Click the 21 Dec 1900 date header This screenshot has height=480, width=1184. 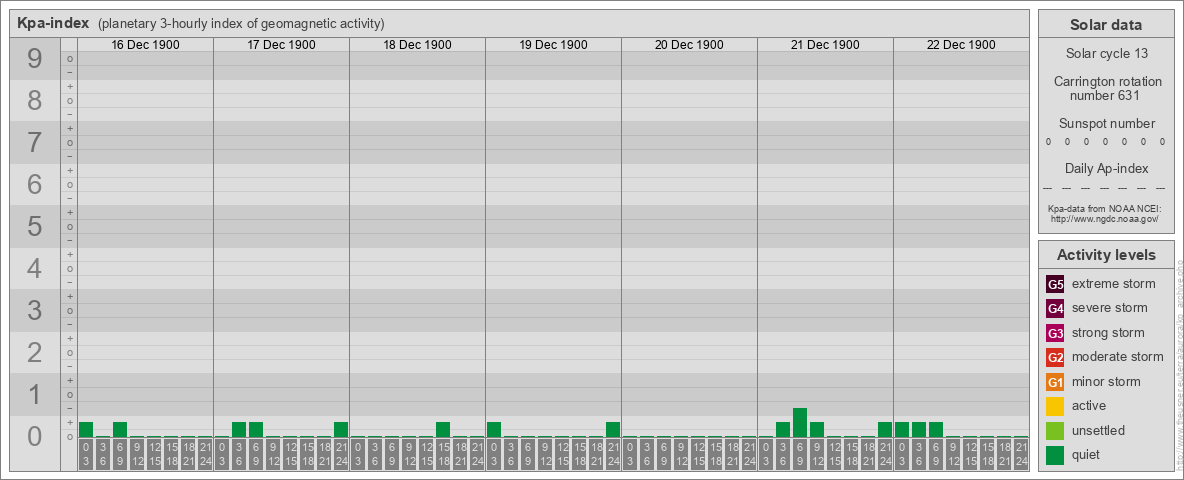click(825, 45)
